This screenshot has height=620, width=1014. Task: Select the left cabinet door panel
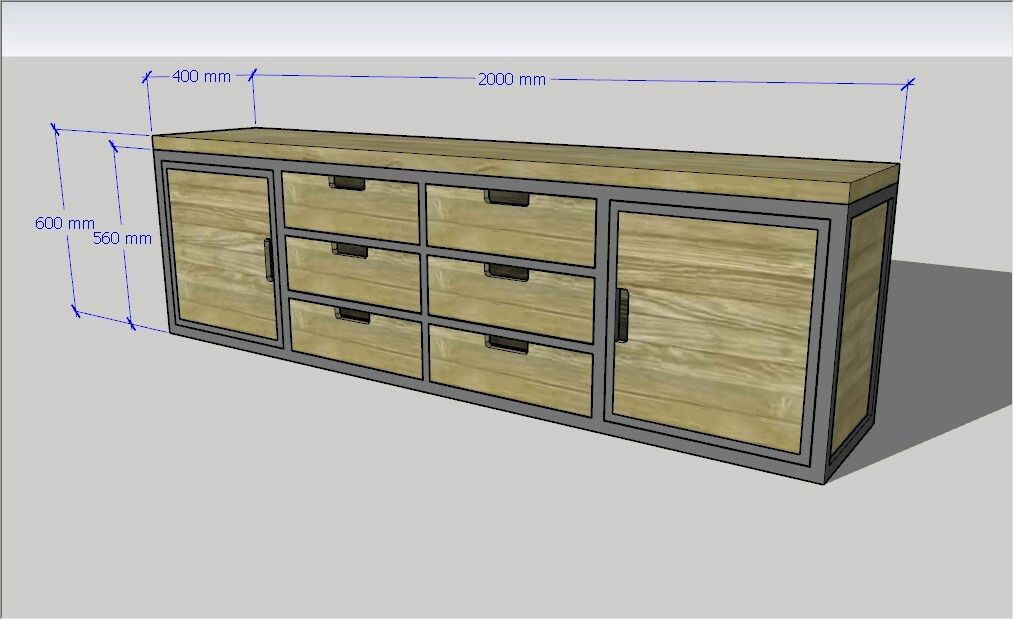point(221,253)
